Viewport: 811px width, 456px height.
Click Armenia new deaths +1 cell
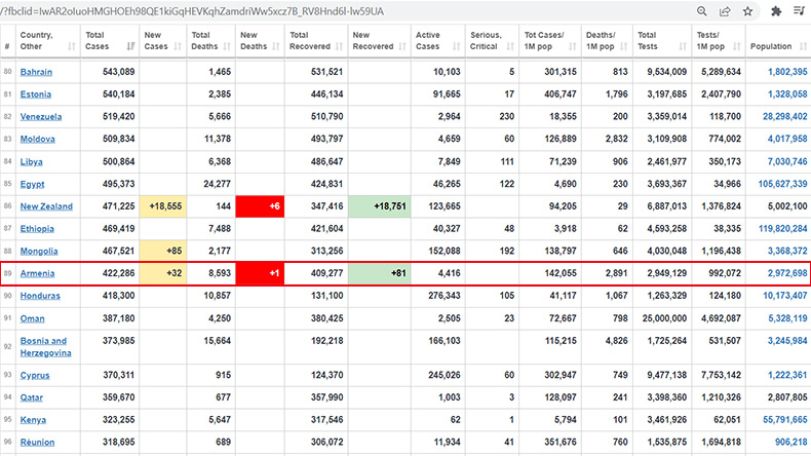click(260, 273)
